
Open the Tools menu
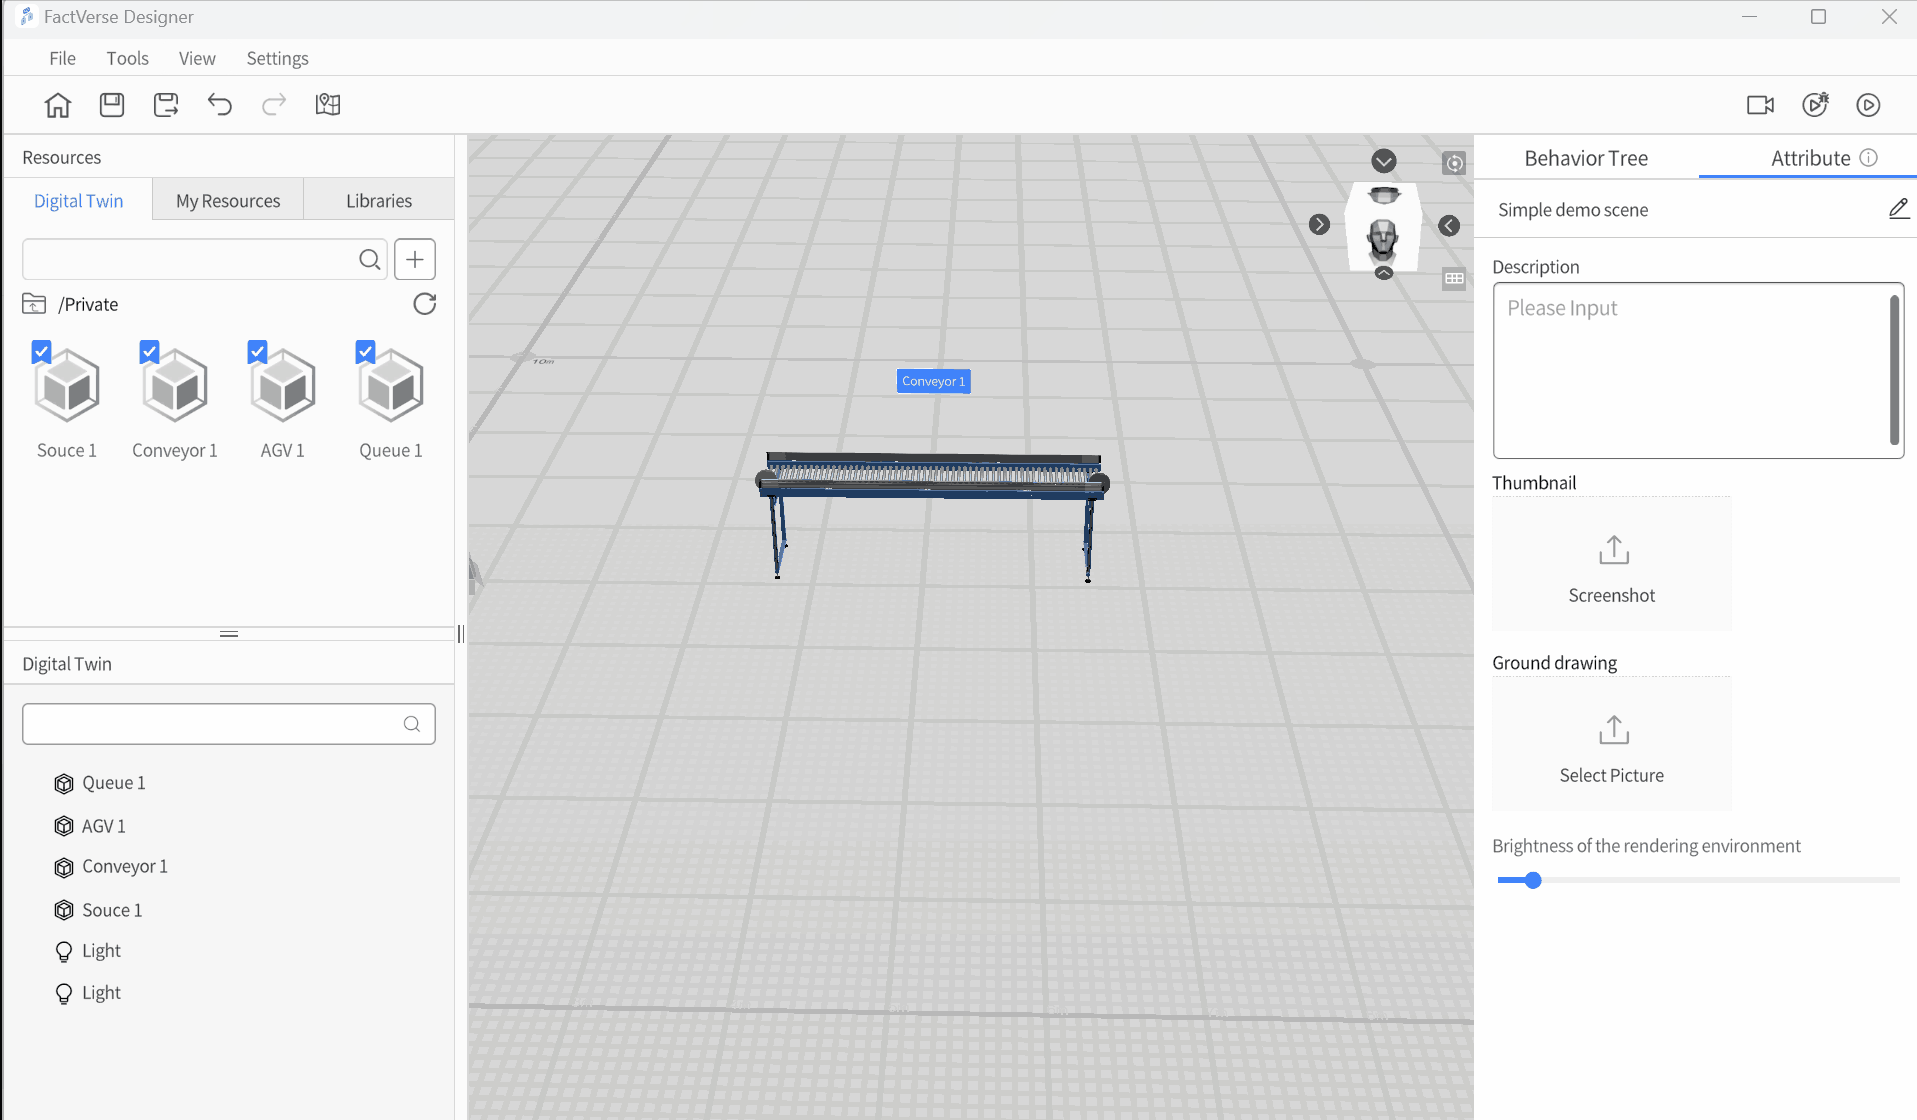pos(127,58)
